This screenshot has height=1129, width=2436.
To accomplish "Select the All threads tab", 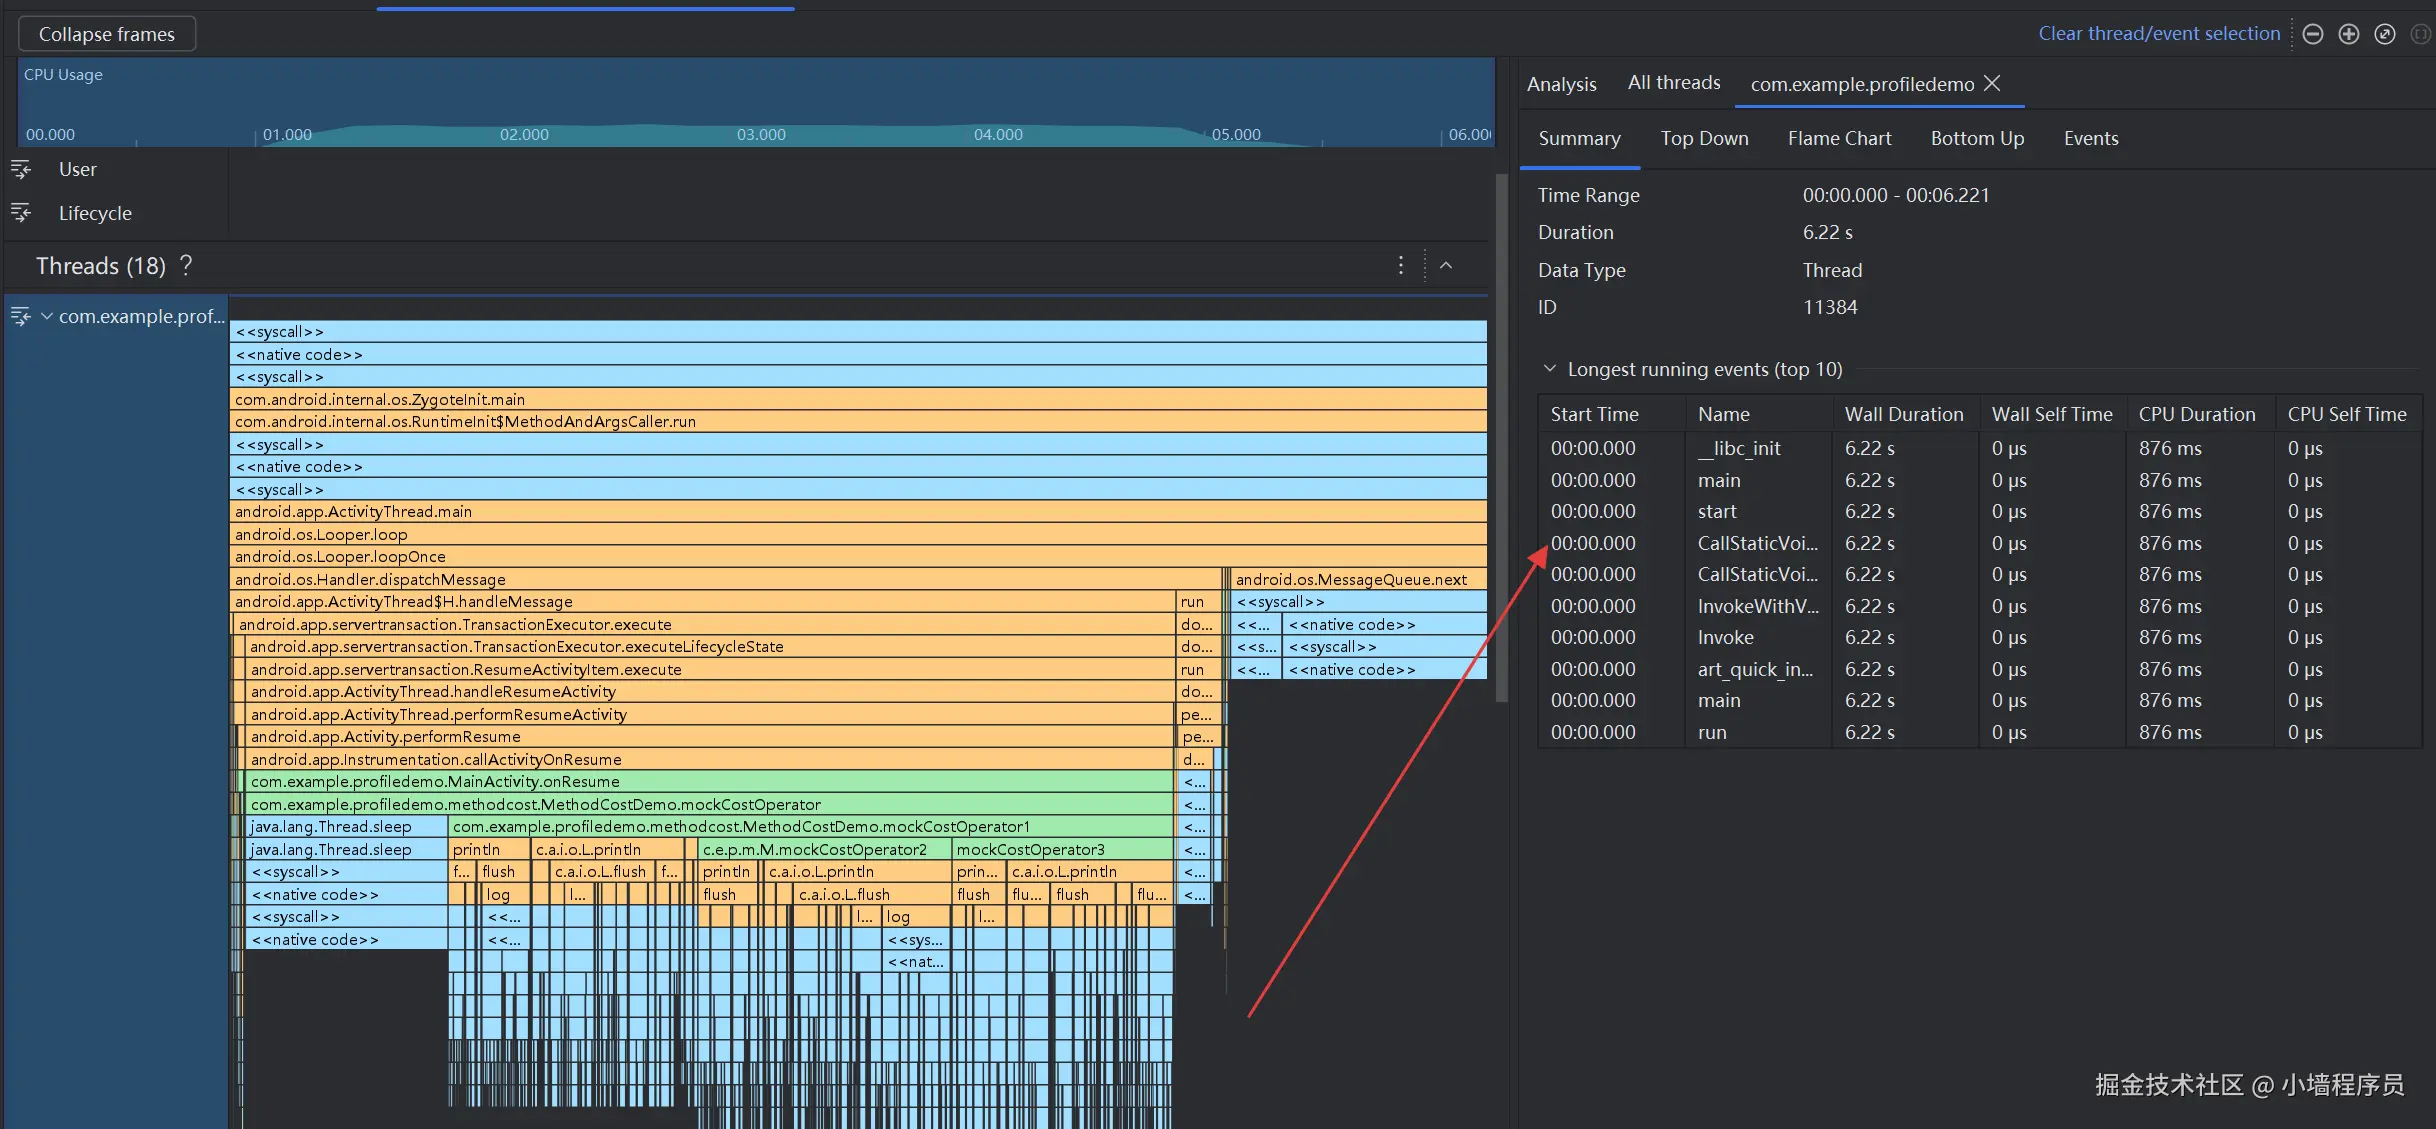I will [x=1674, y=83].
